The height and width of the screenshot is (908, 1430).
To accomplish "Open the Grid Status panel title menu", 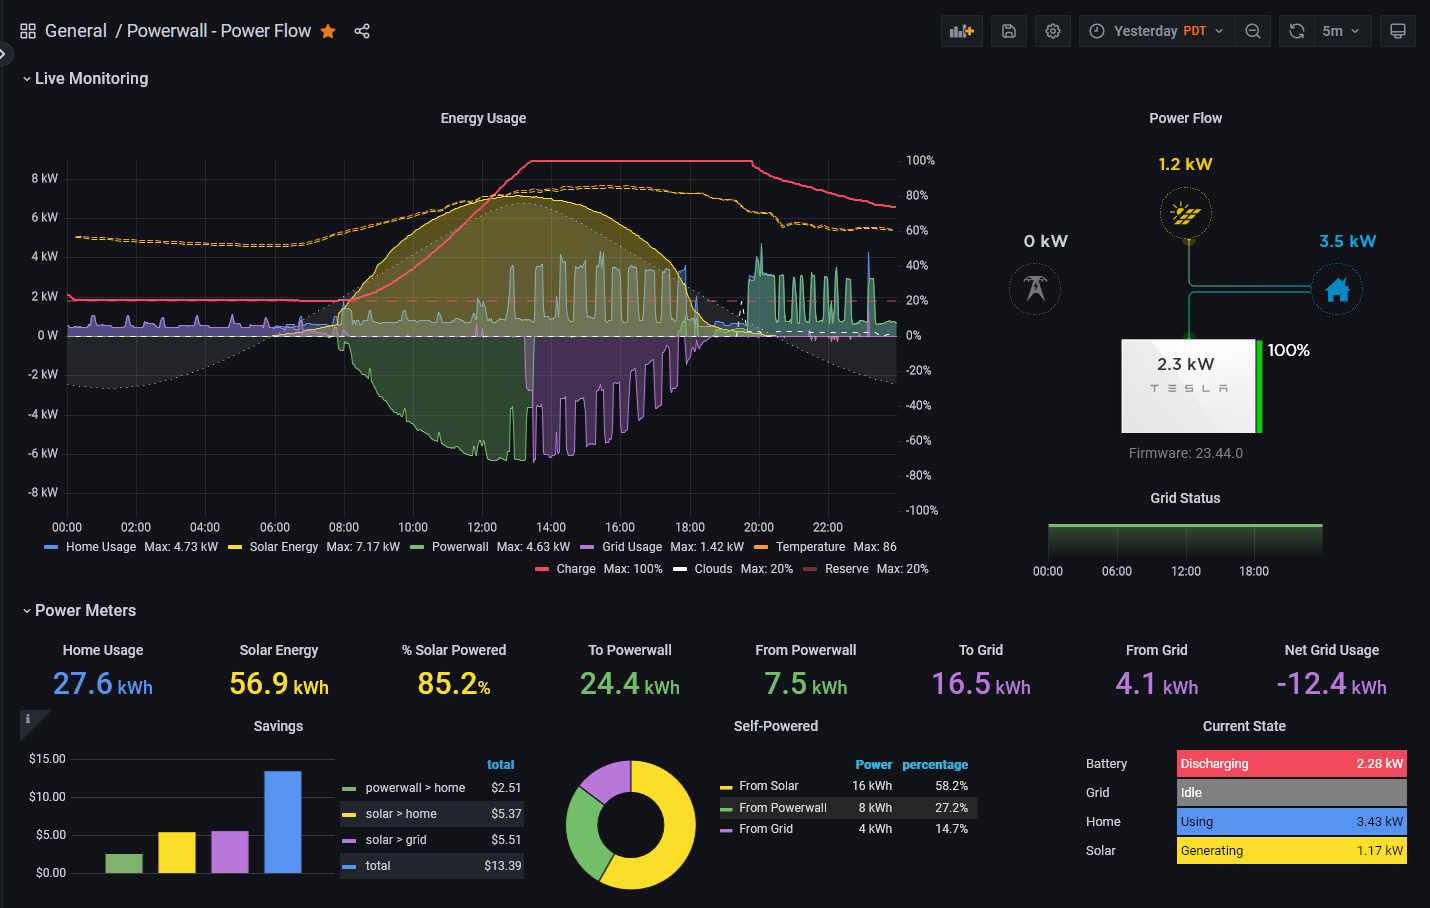I will tap(1185, 498).
